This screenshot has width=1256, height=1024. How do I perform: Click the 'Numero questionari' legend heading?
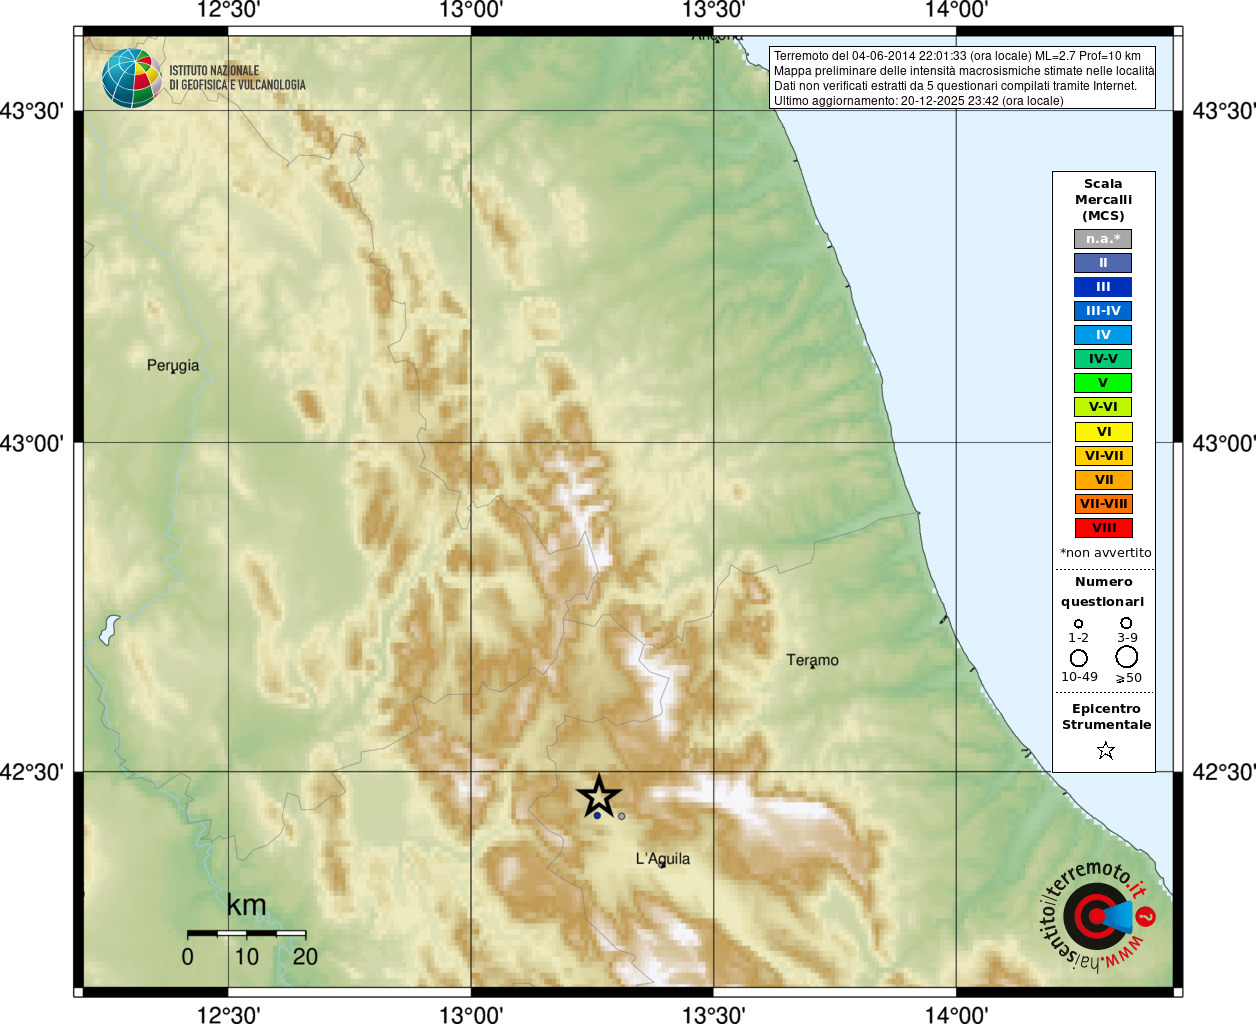pyautogui.click(x=1103, y=592)
